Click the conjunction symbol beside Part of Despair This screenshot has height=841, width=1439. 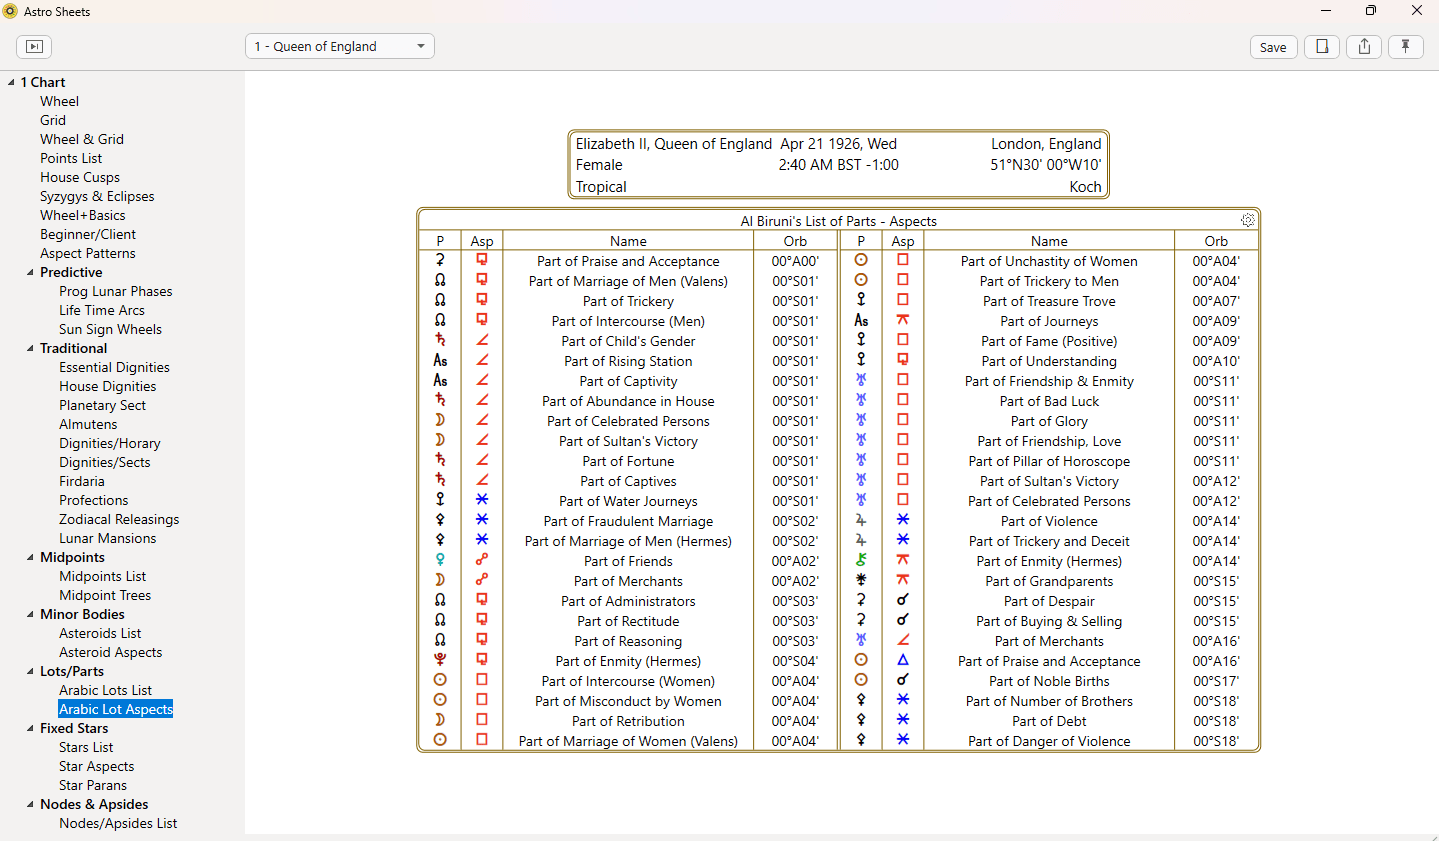903,600
